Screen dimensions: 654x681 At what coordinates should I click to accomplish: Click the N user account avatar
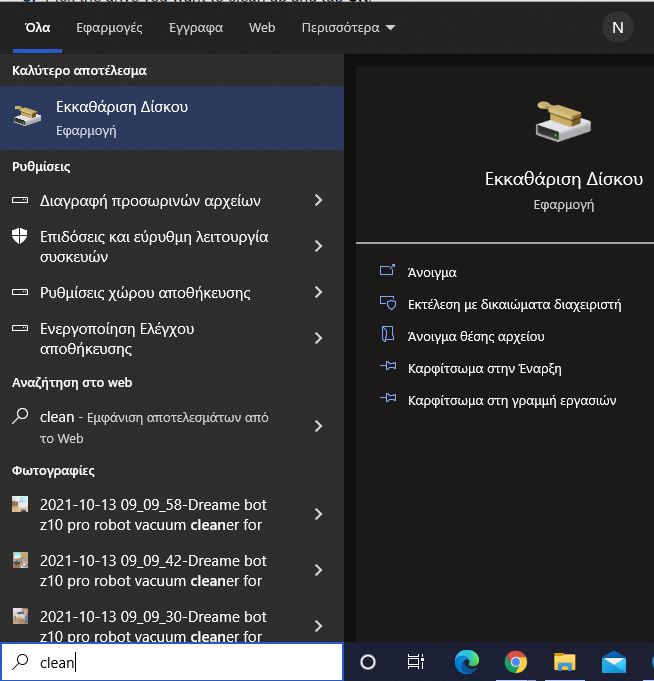click(x=618, y=28)
